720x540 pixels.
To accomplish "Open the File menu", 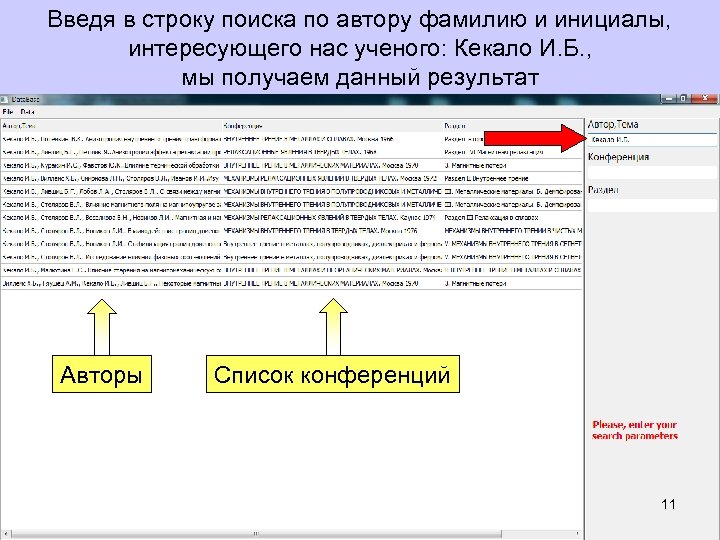I will (x=7, y=112).
